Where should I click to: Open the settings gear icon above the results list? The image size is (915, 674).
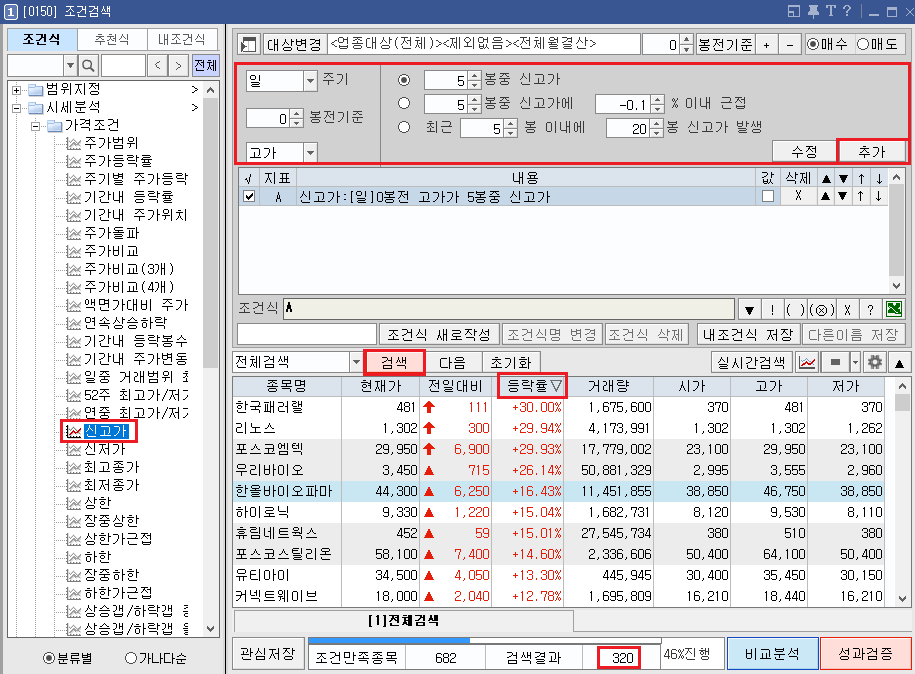(875, 364)
